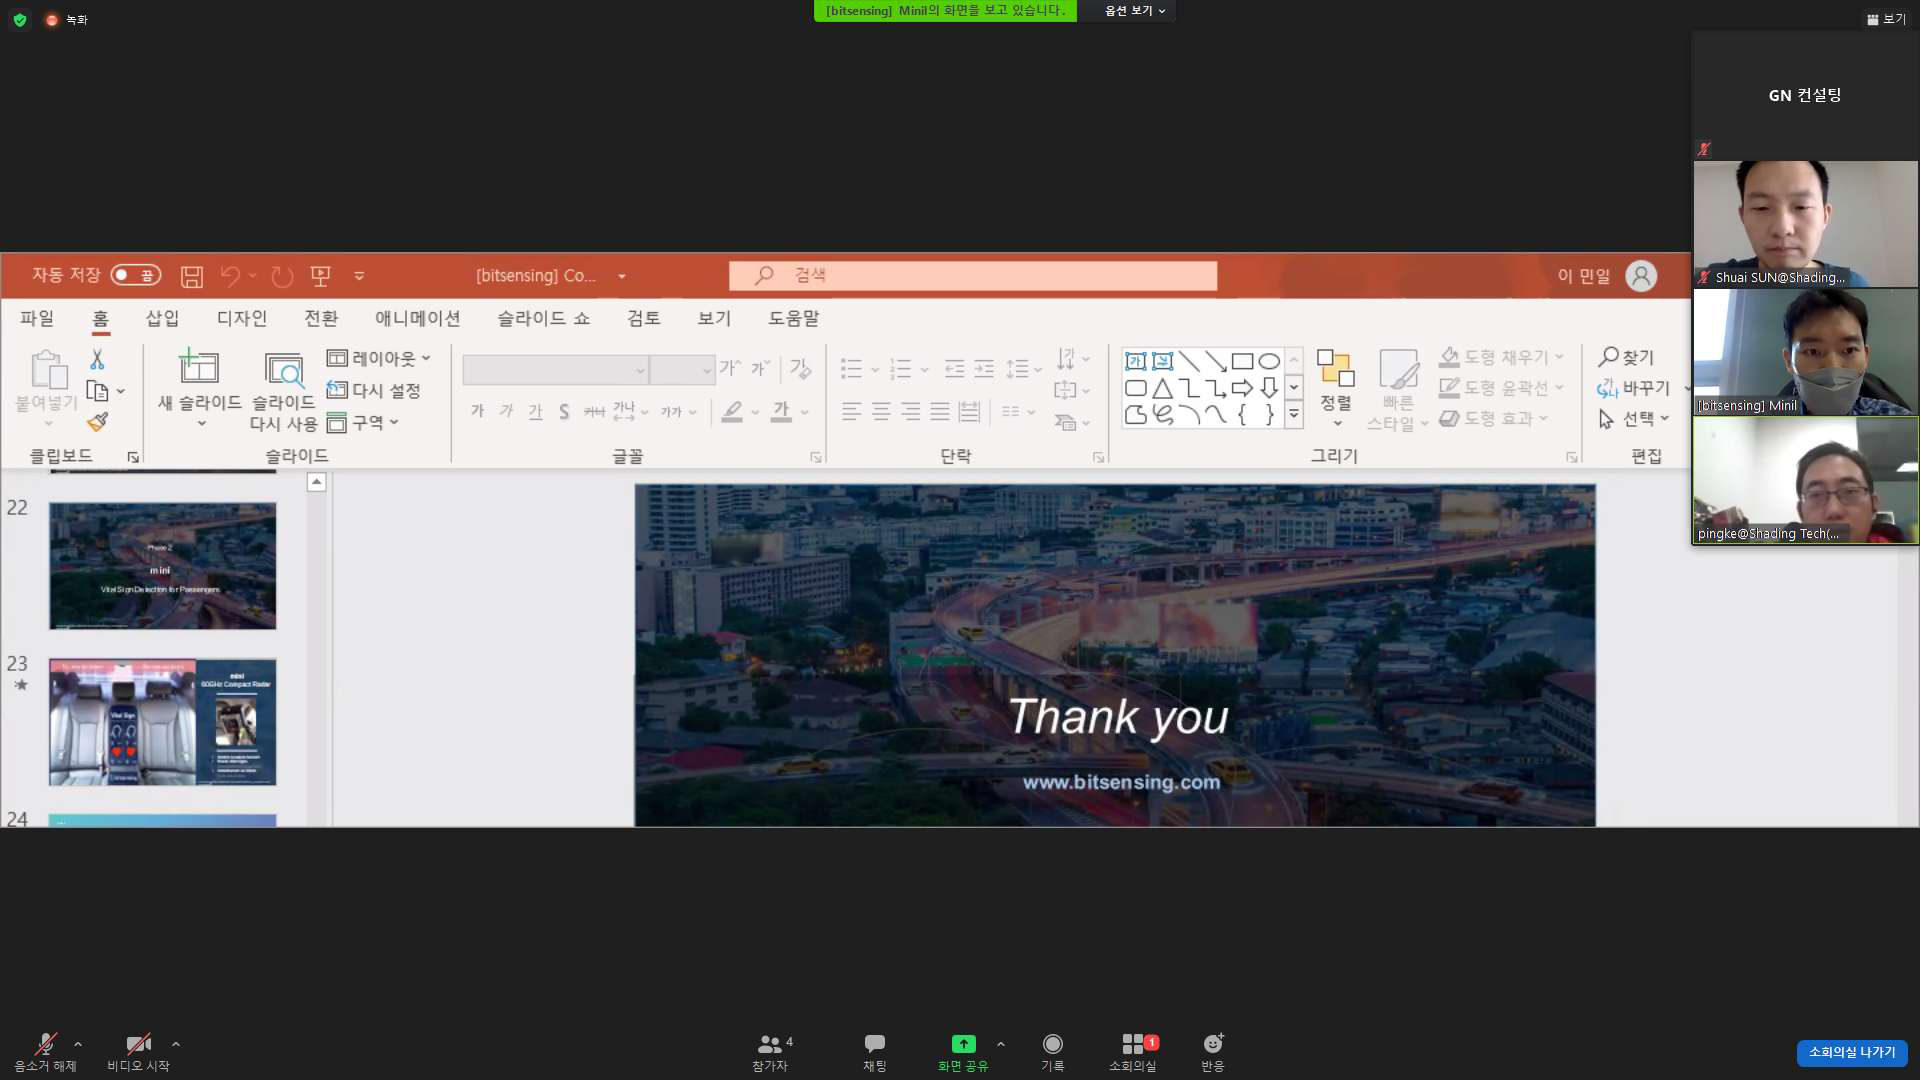This screenshot has width=1920, height=1080.
Task: Switch to Transitions (전환) tab
Action: 321,318
